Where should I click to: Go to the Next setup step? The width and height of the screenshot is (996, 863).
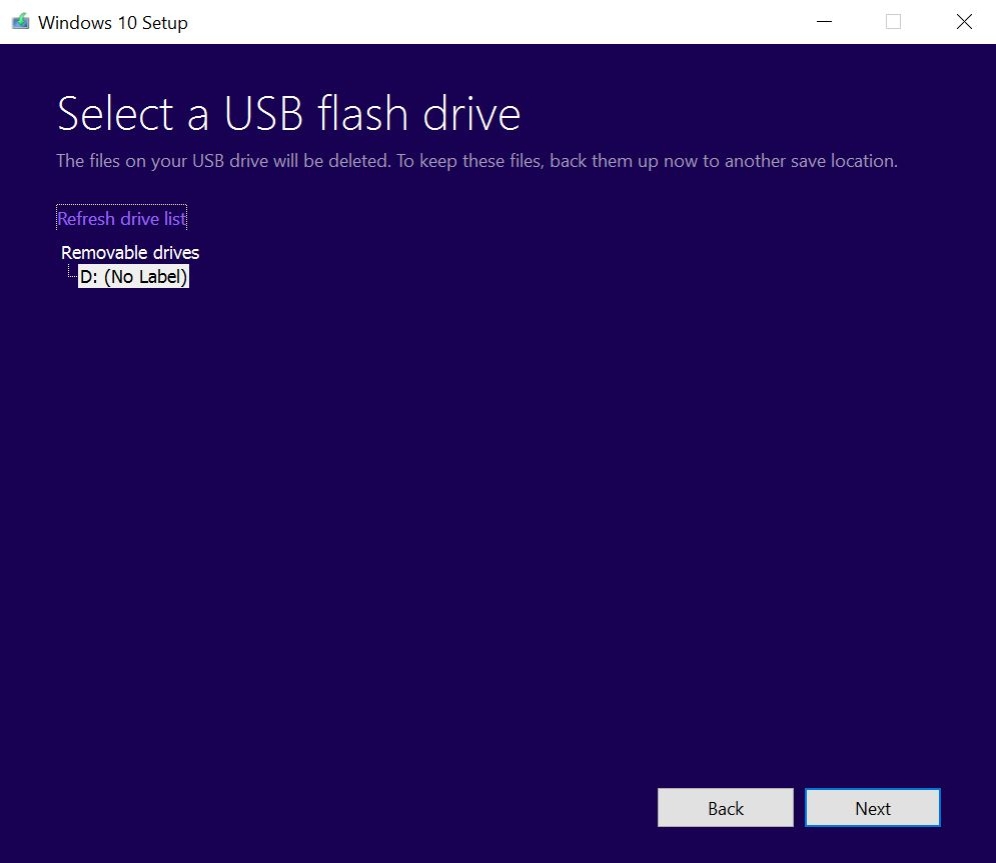coord(872,808)
